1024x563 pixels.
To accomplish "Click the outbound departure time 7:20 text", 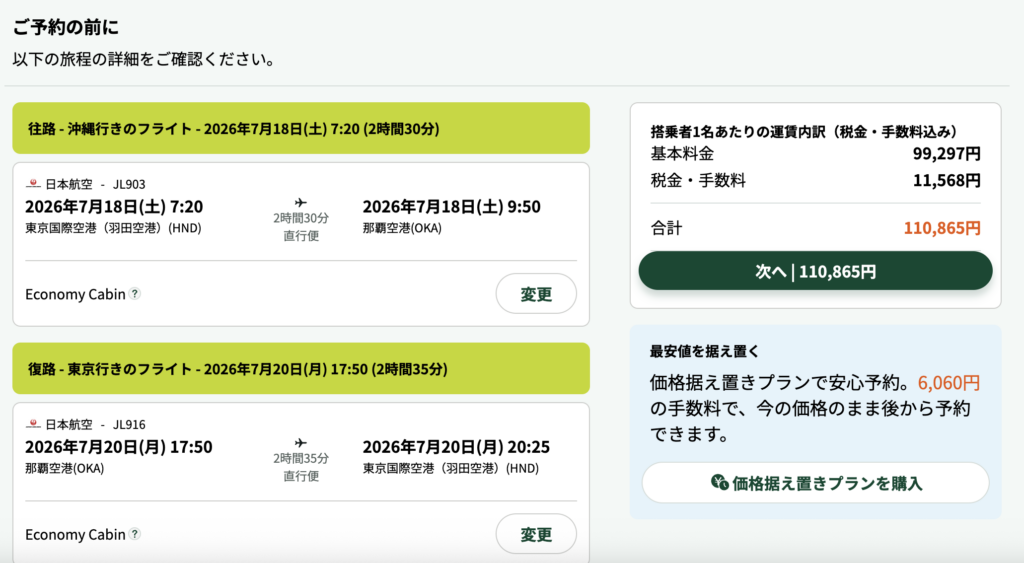I will point(186,207).
